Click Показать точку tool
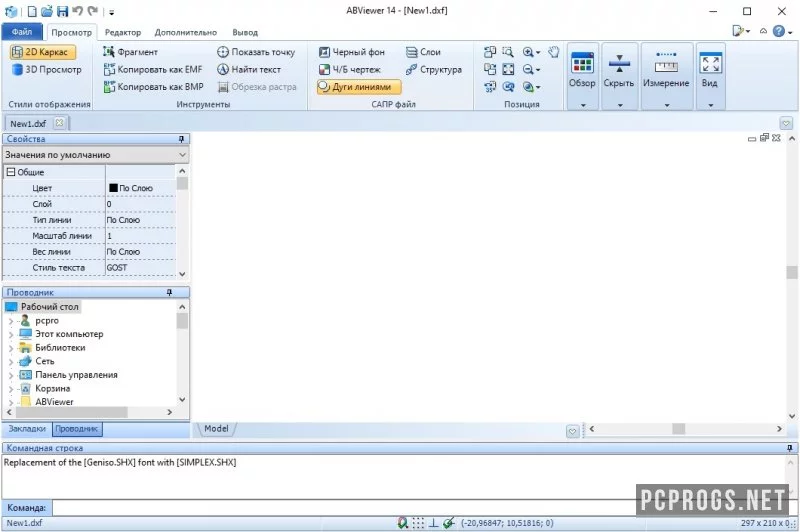Image resolution: width=800 pixels, height=532 pixels. (x=256, y=52)
